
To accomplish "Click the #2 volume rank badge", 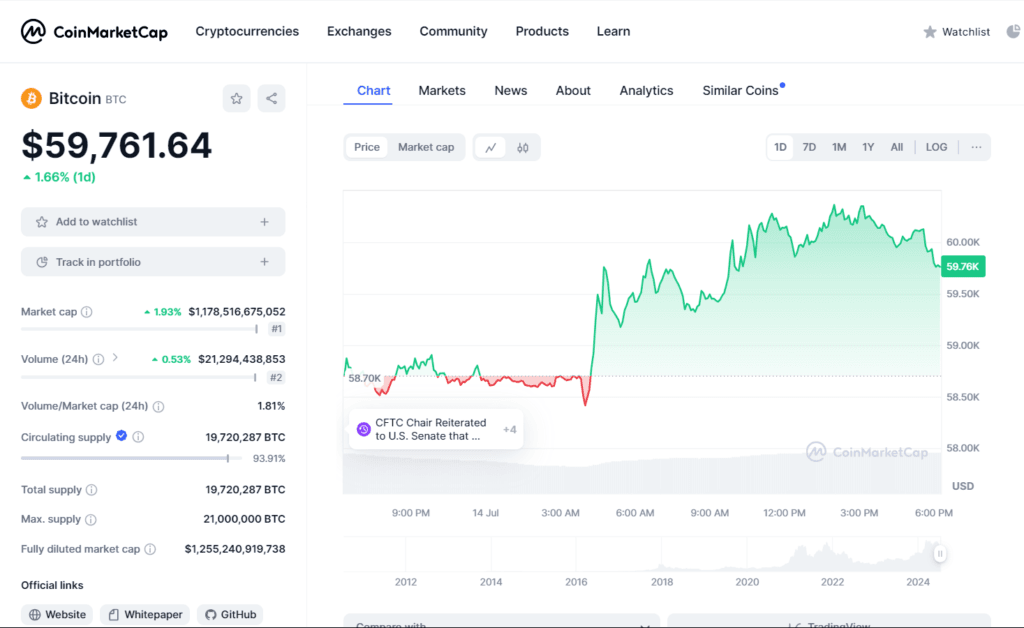I will click(276, 377).
